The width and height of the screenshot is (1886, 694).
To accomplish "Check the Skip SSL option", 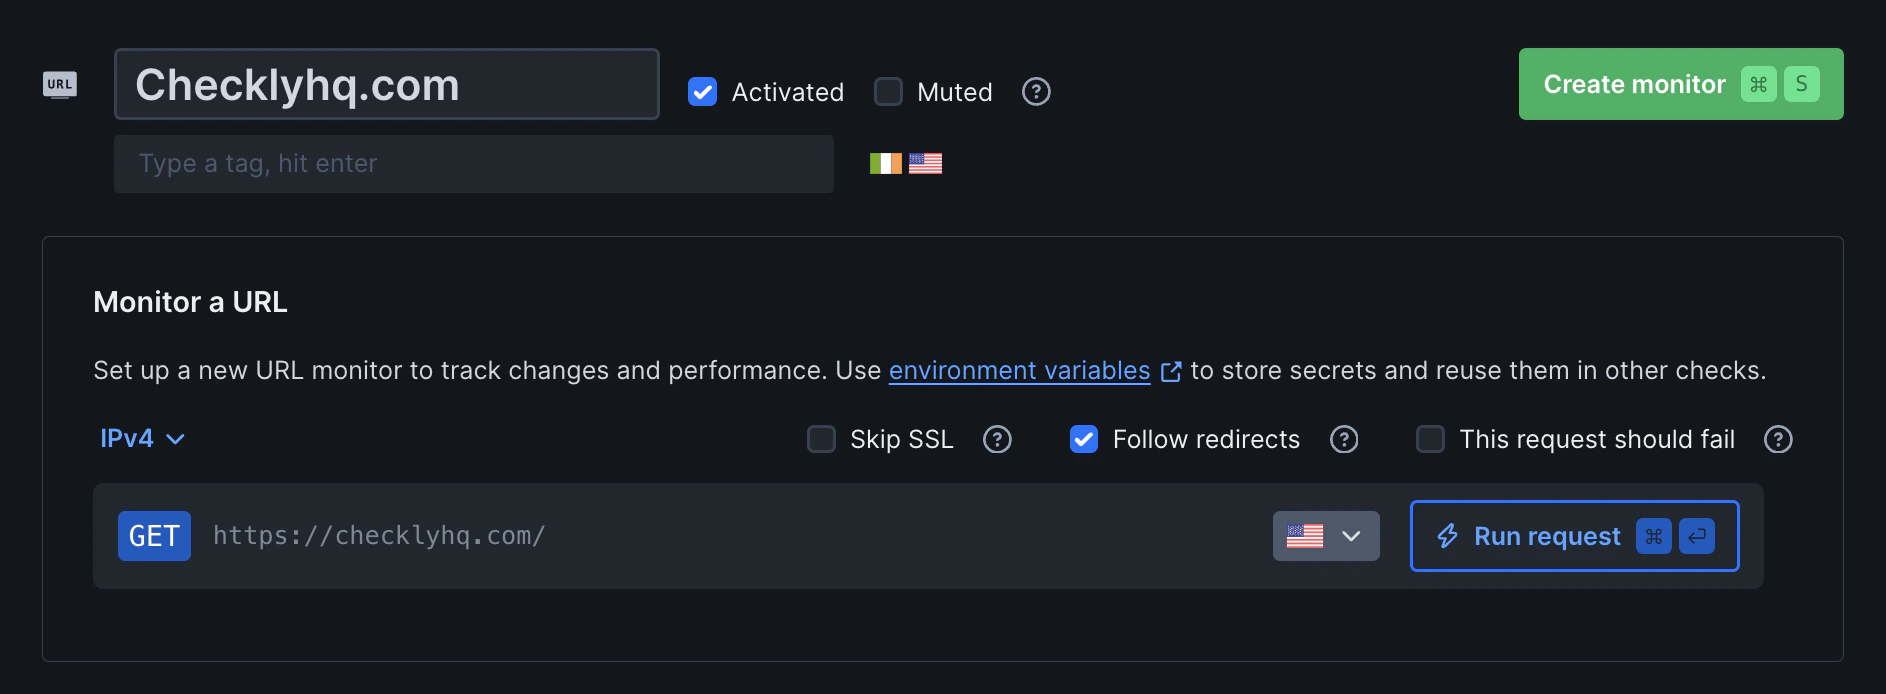I will point(821,439).
